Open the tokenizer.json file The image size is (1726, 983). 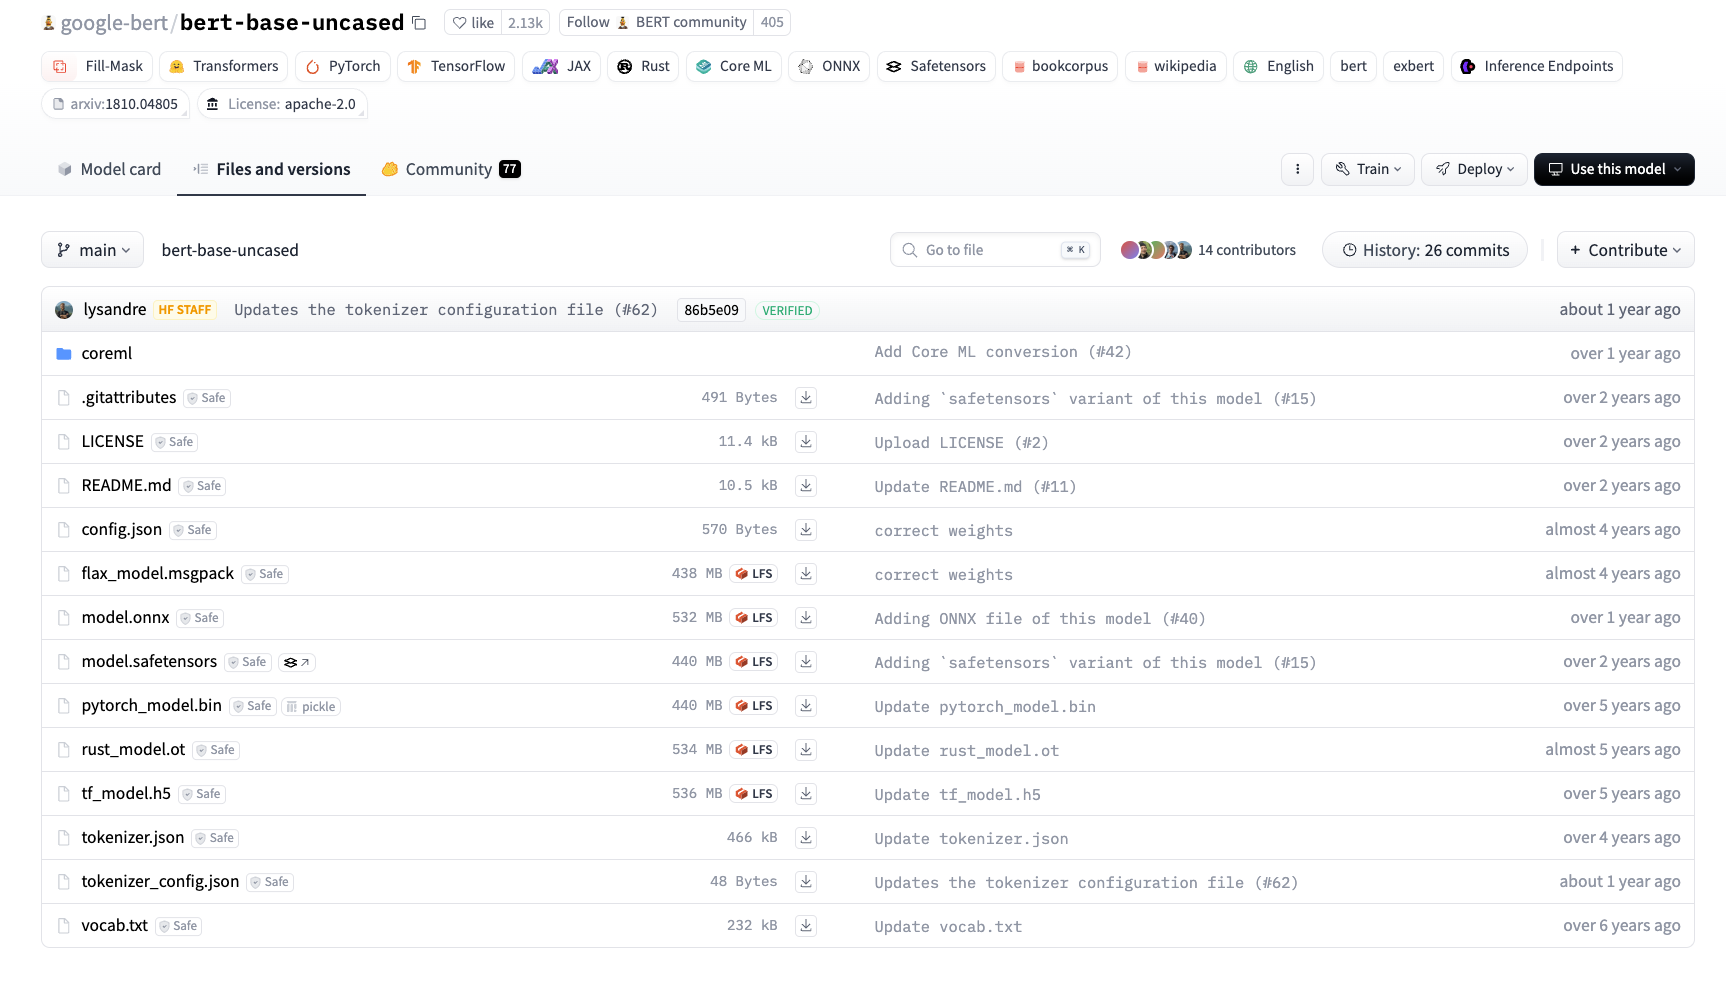tap(132, 838)
